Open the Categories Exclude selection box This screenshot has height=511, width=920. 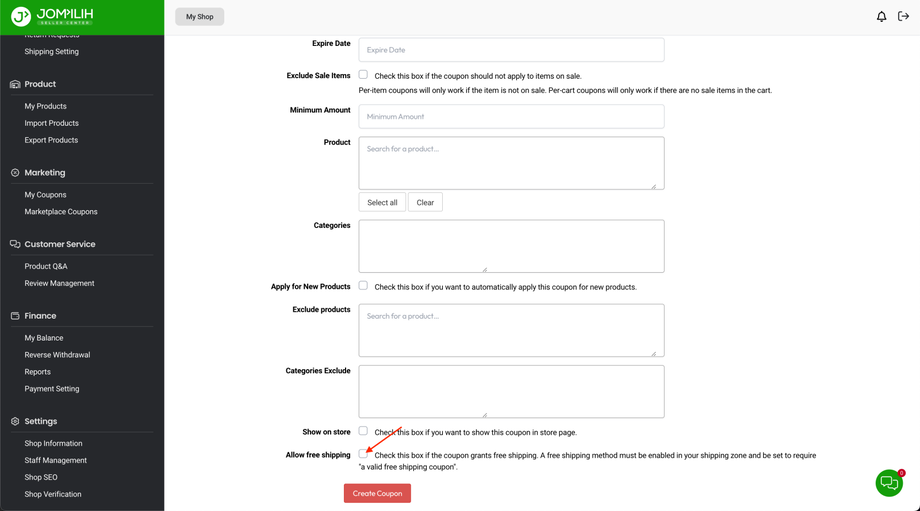pos(511,391)
